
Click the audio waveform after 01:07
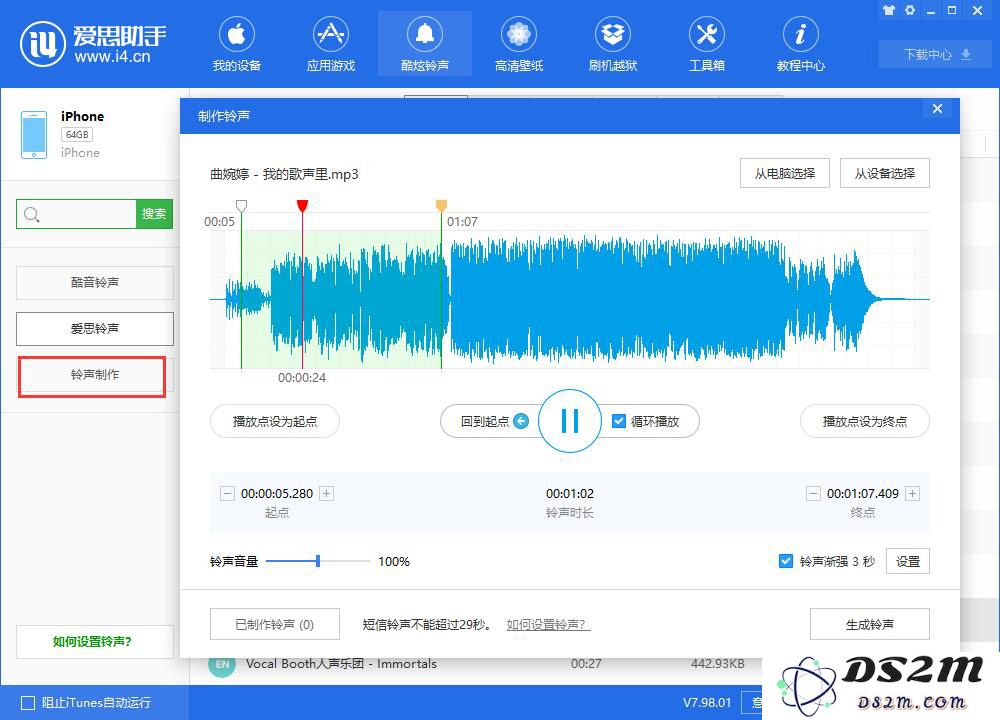pos(686,299)
